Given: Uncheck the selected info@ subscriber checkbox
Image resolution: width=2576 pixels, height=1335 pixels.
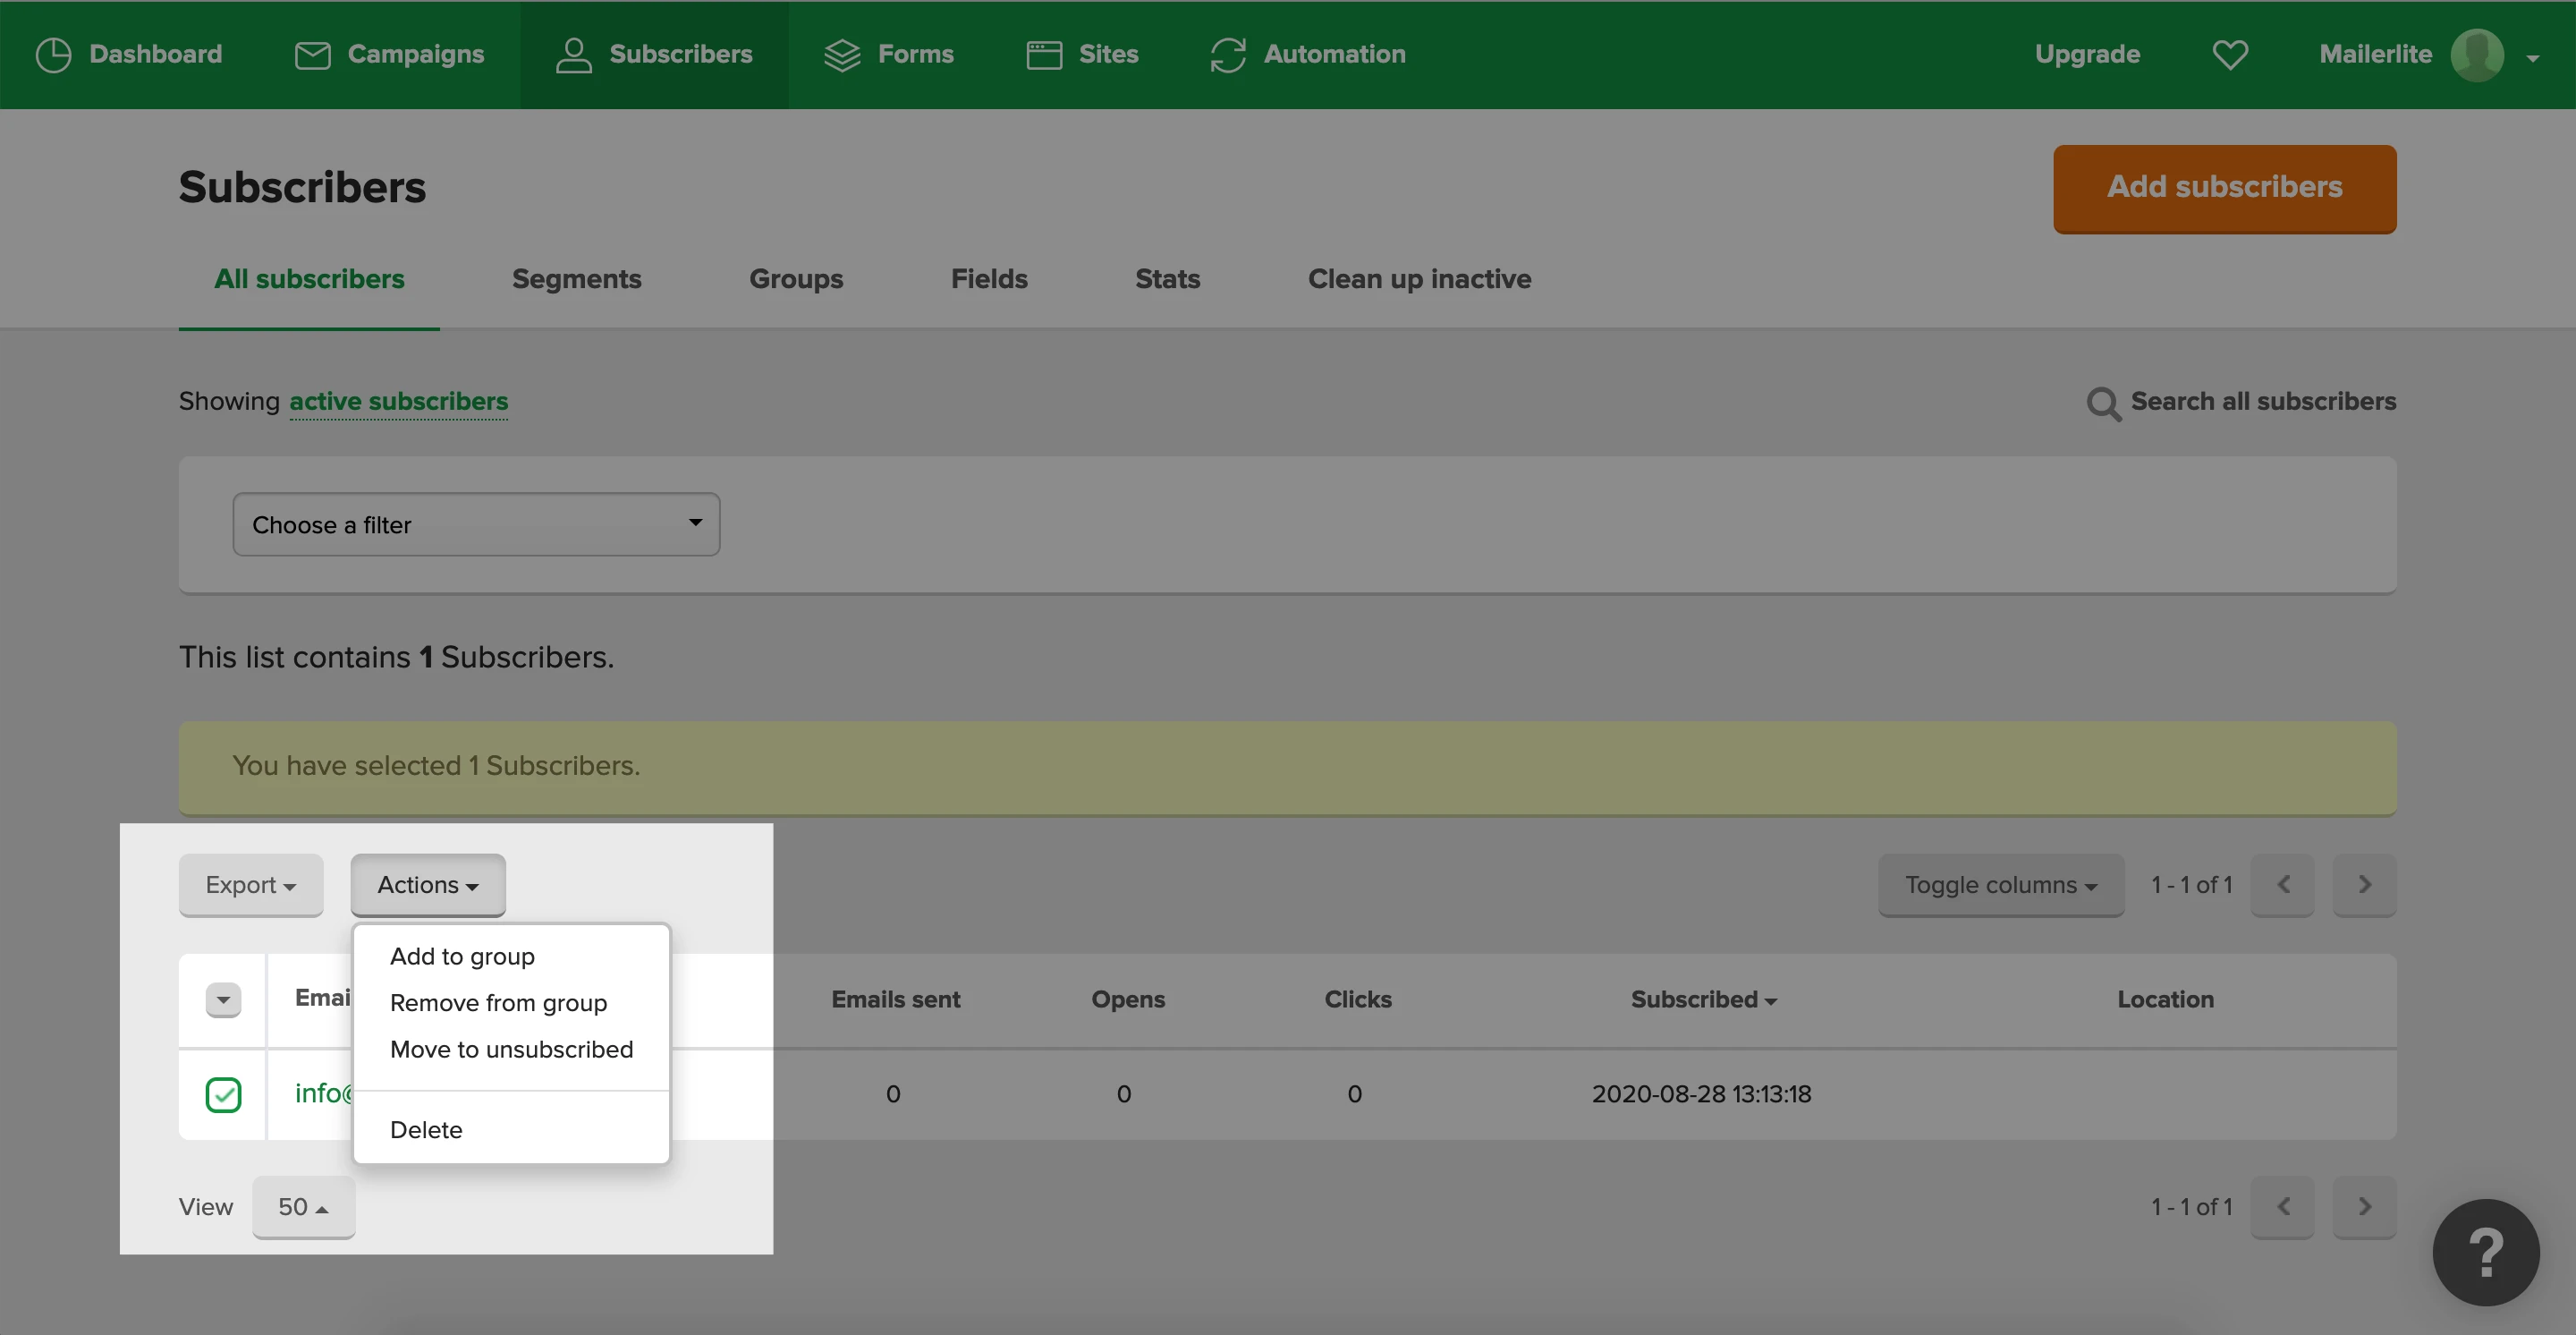Looking at the screenshot, I should [223, 1094].
